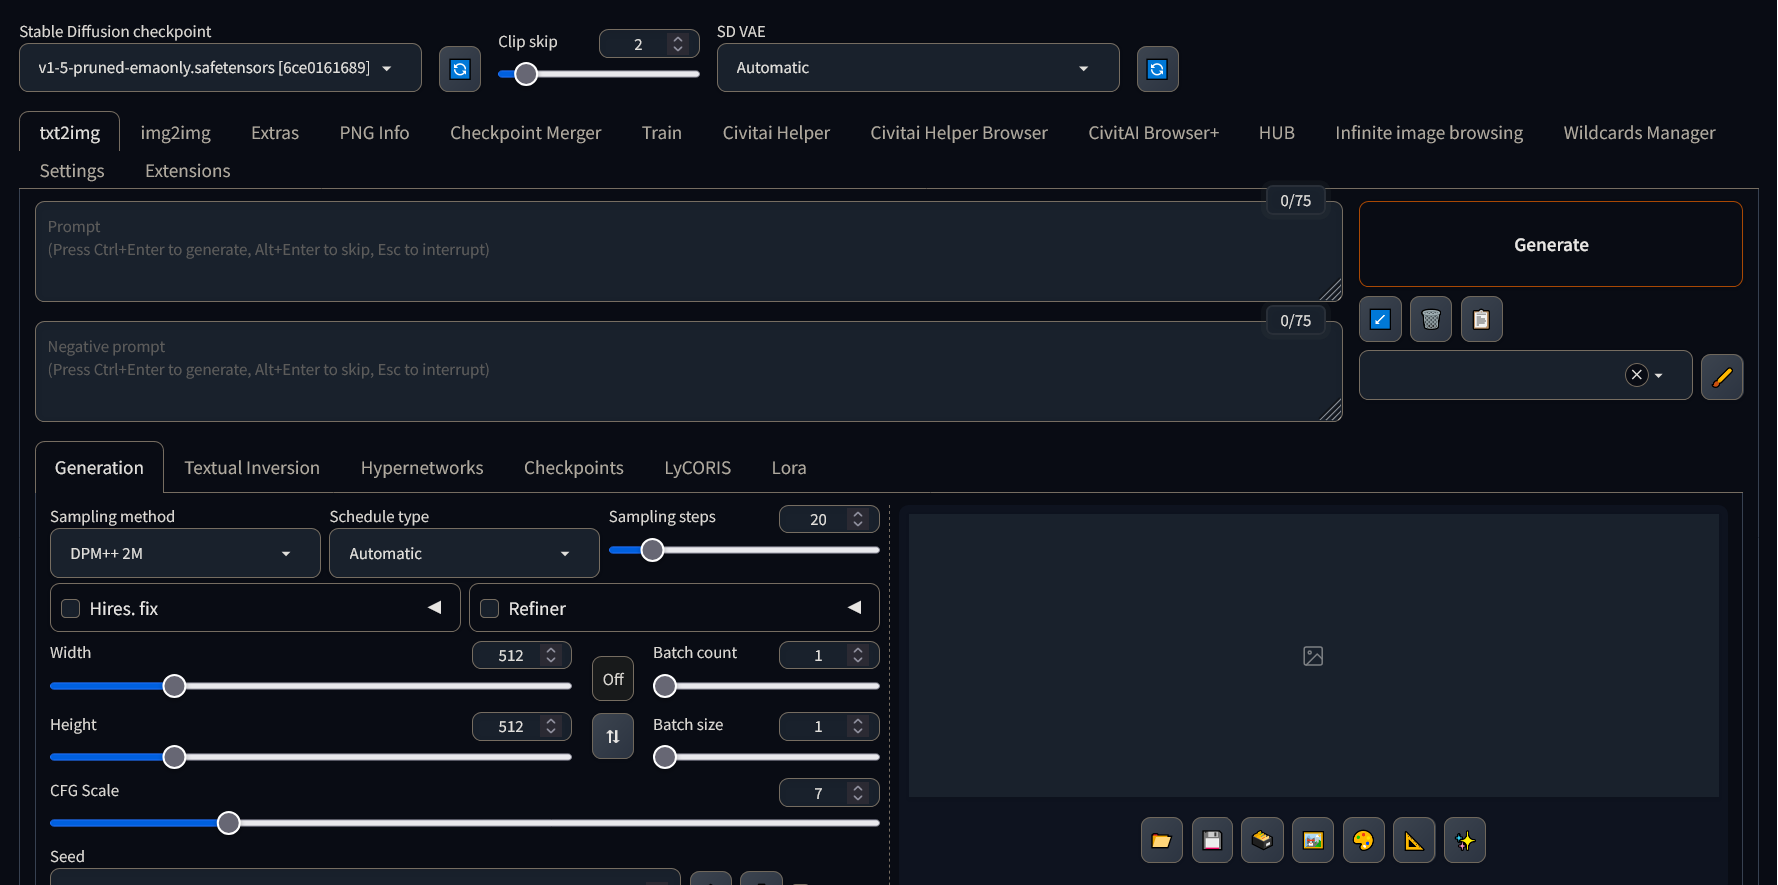Save images as a zip archive icon
The height and width of the screenshot is (885, 1778).
point(1262,840)
